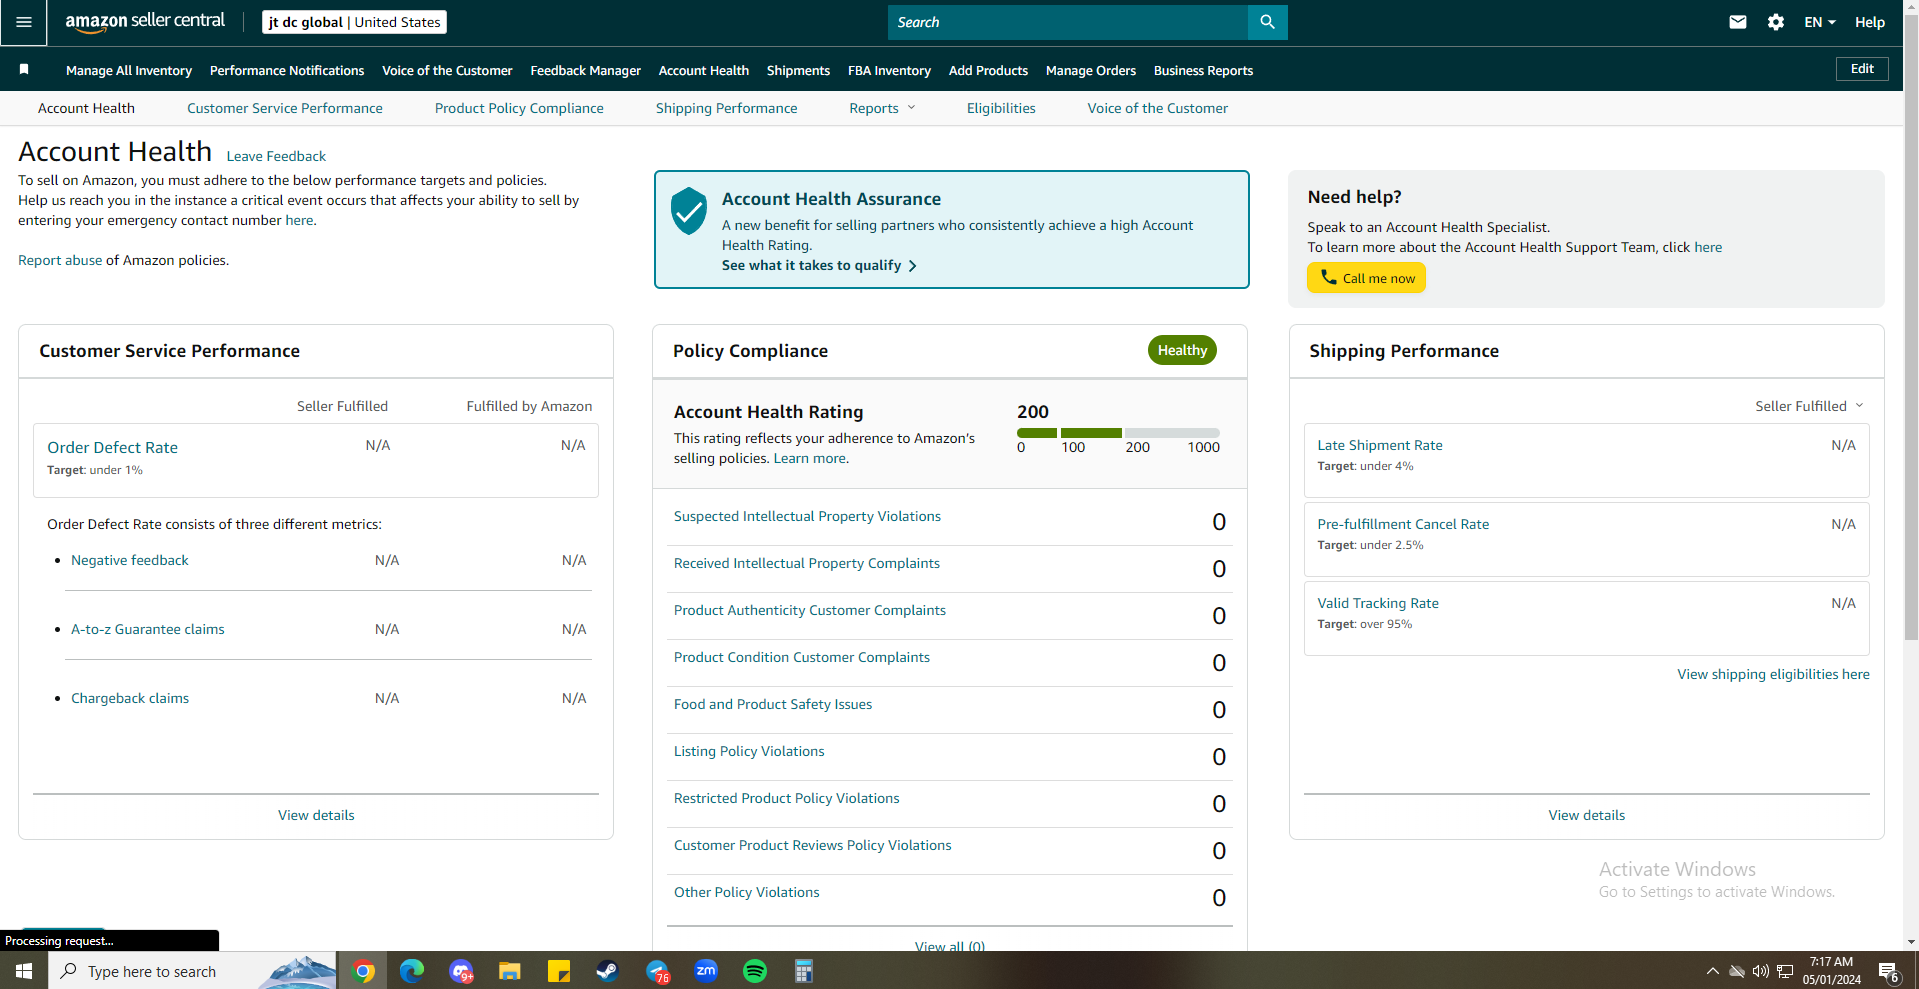Viewport: 1919px width, 989px height.
Task: Open Product Authenticity Customer Complaints
Action: [810, 610]
